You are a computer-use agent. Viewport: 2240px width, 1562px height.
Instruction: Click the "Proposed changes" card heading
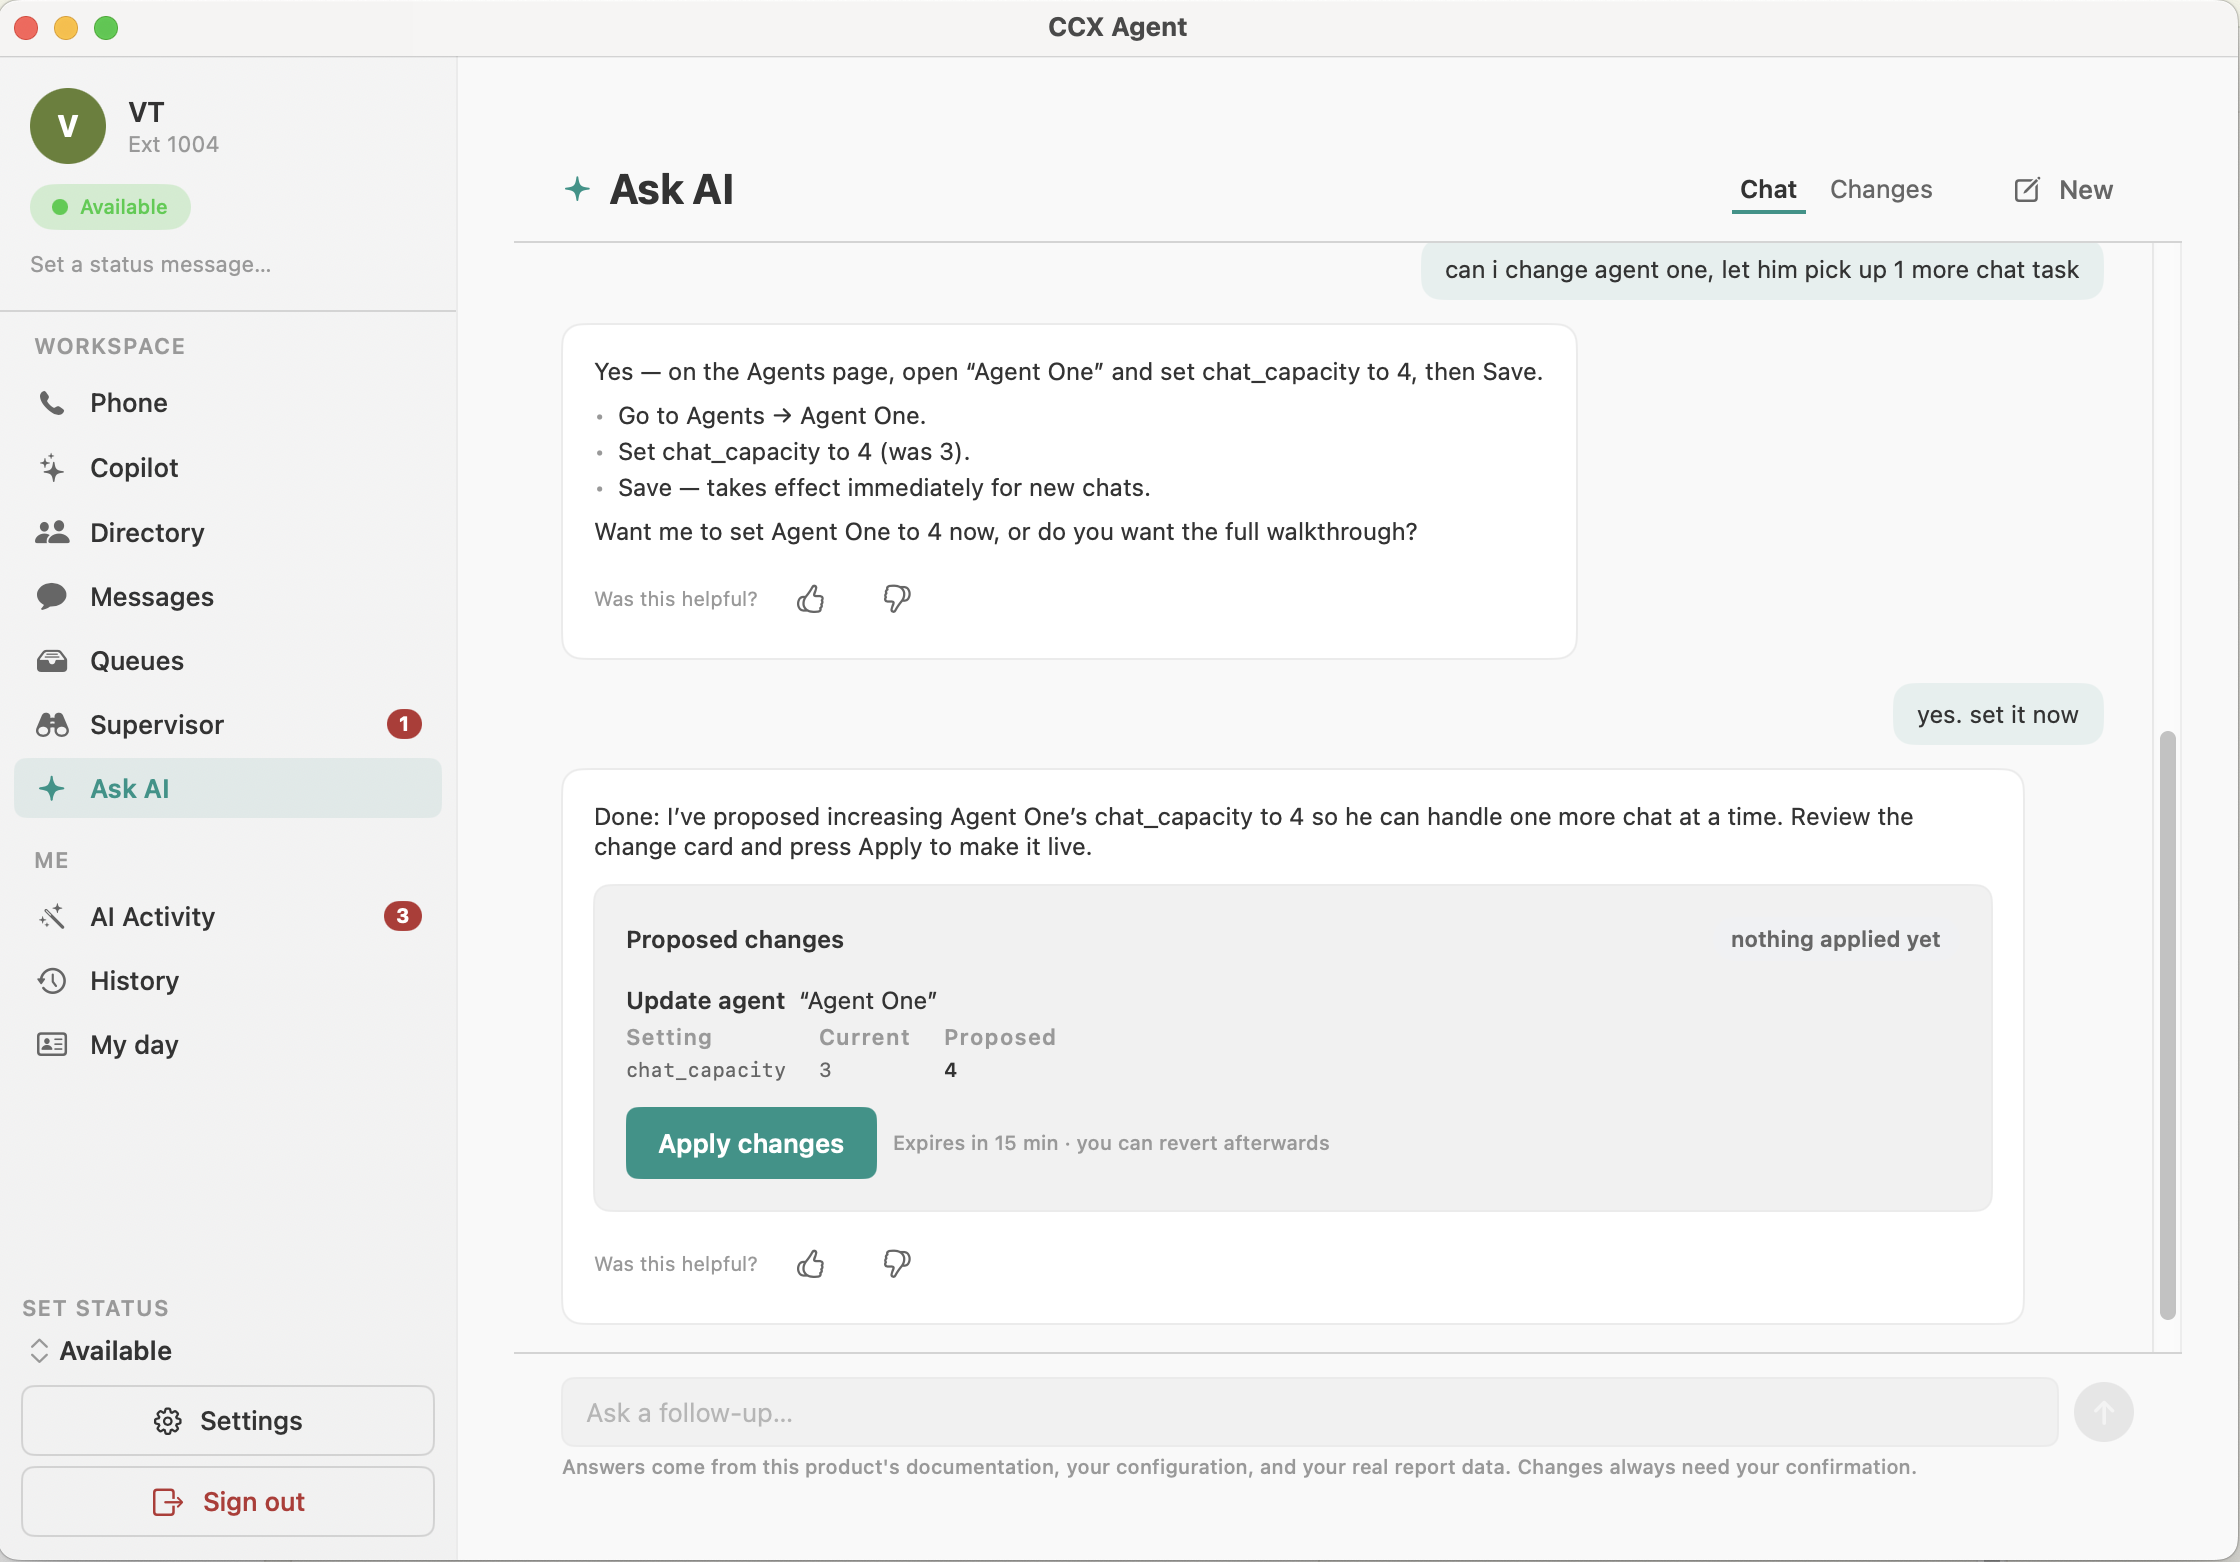pyautogui.click(x=735, y=940)
